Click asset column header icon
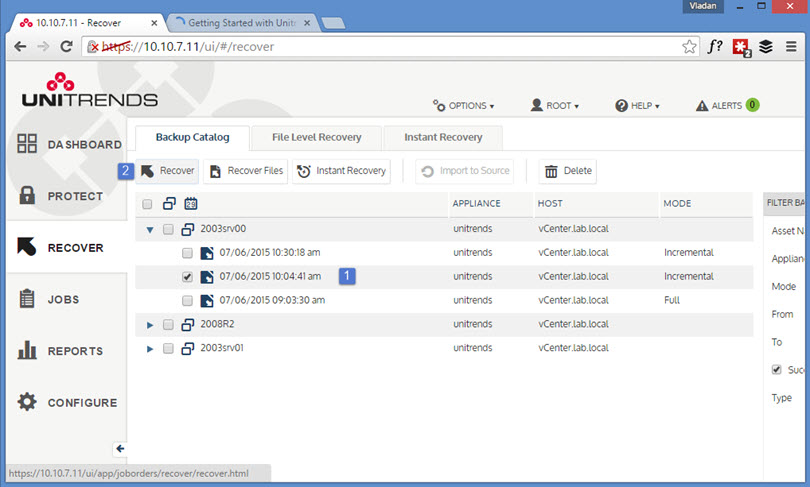Image resolution: width=810 pixels, height=487 pixels. click(x=169, y=203)
